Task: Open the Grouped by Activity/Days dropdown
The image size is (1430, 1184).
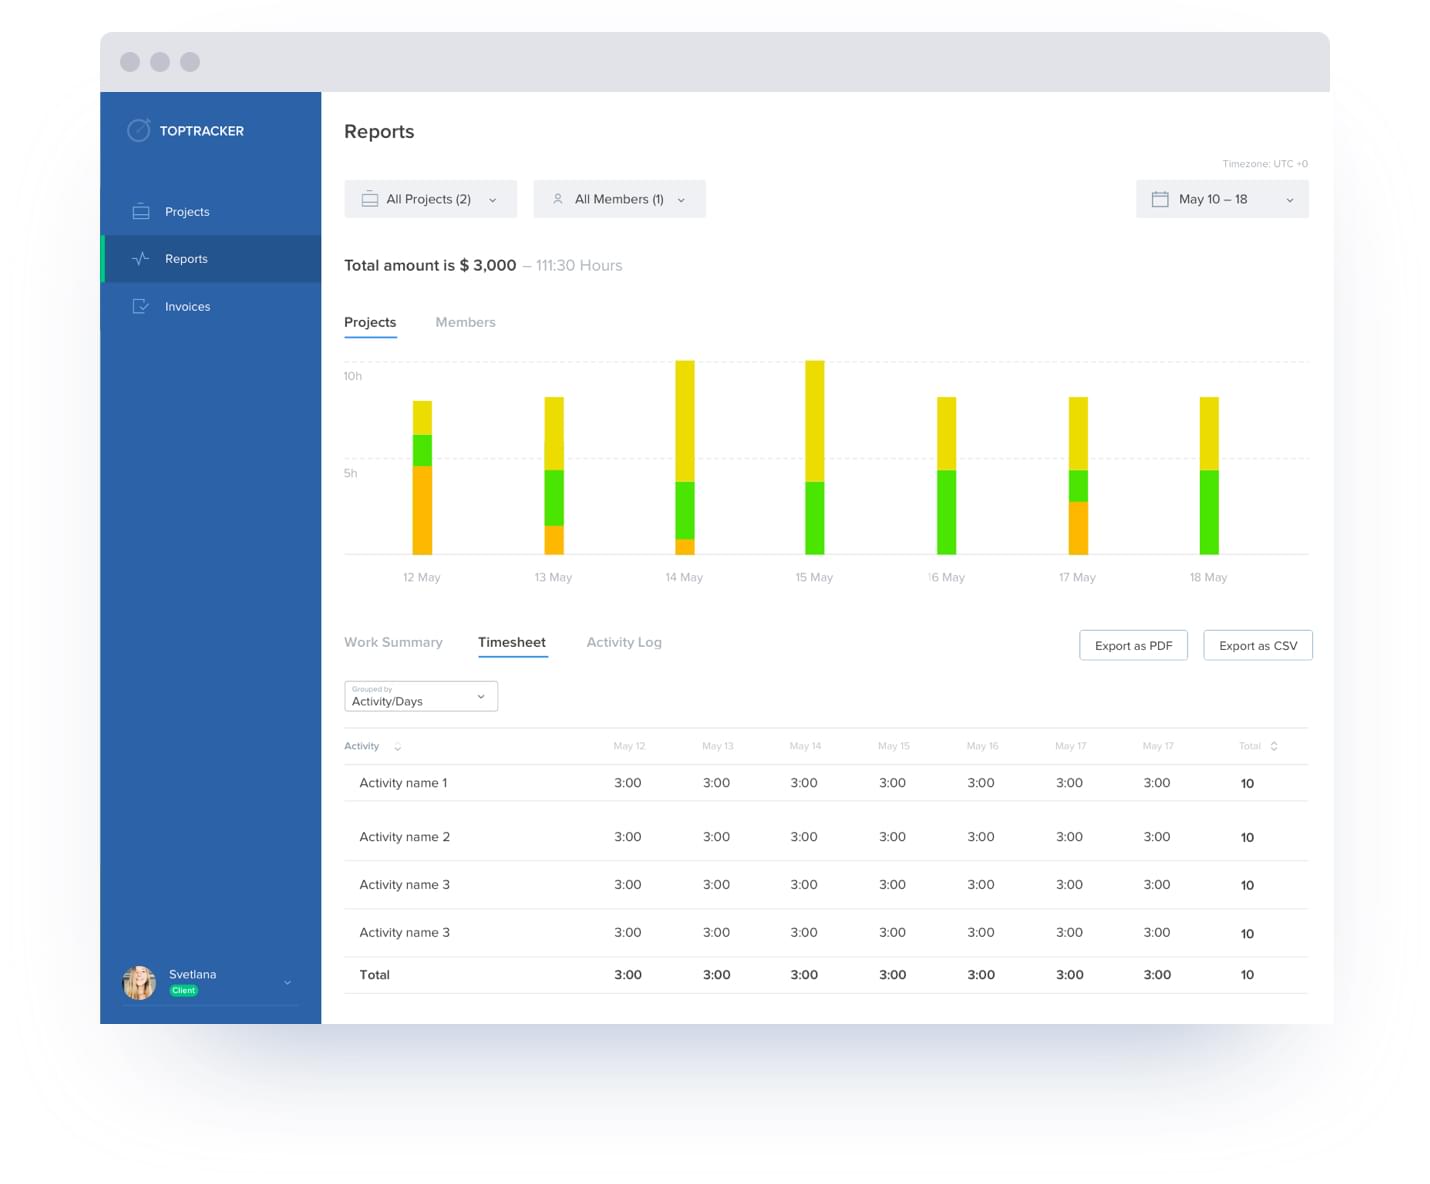Action: coord(420,696)
